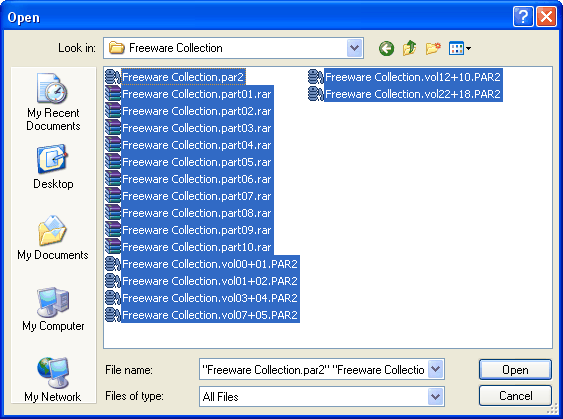Image resolution: width=563 pixels, height=419 pixels.
Task: Click the green Back navigation arrow icon
Action: pyautogui.click(x=386, y=48)
